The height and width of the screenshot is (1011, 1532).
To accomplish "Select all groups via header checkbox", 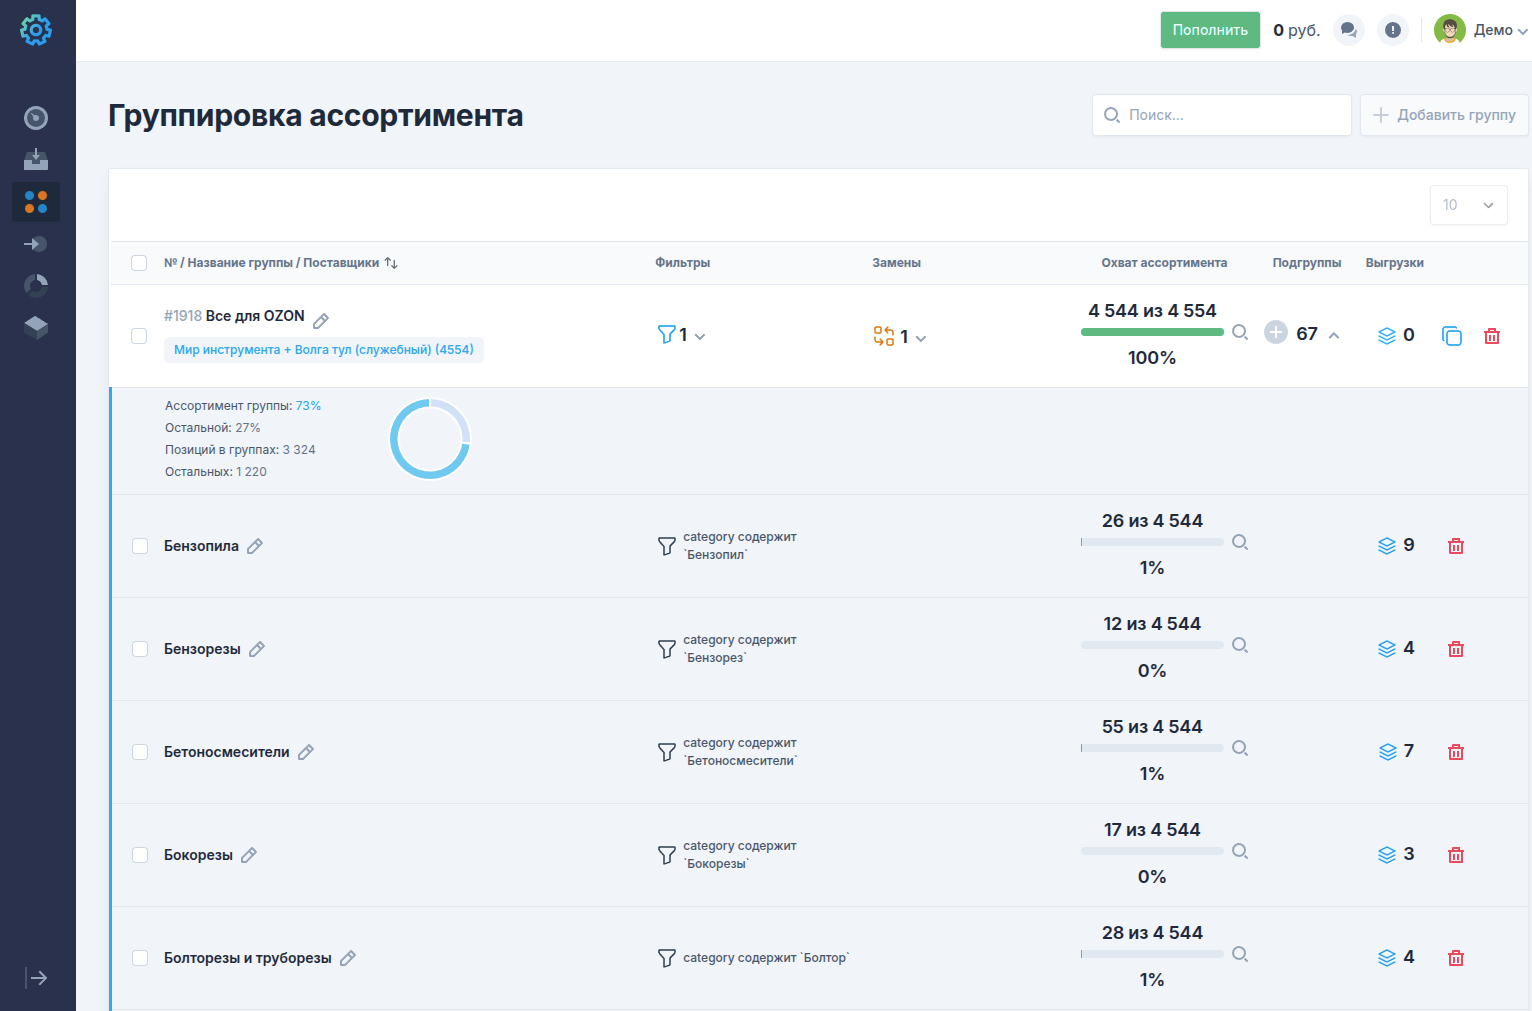I will (x=139, y=263).
